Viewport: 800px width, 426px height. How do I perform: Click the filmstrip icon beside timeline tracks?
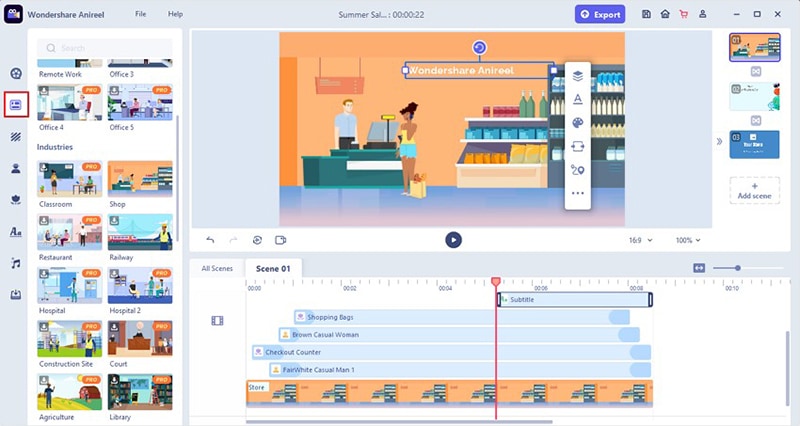[x=217, y=320]
